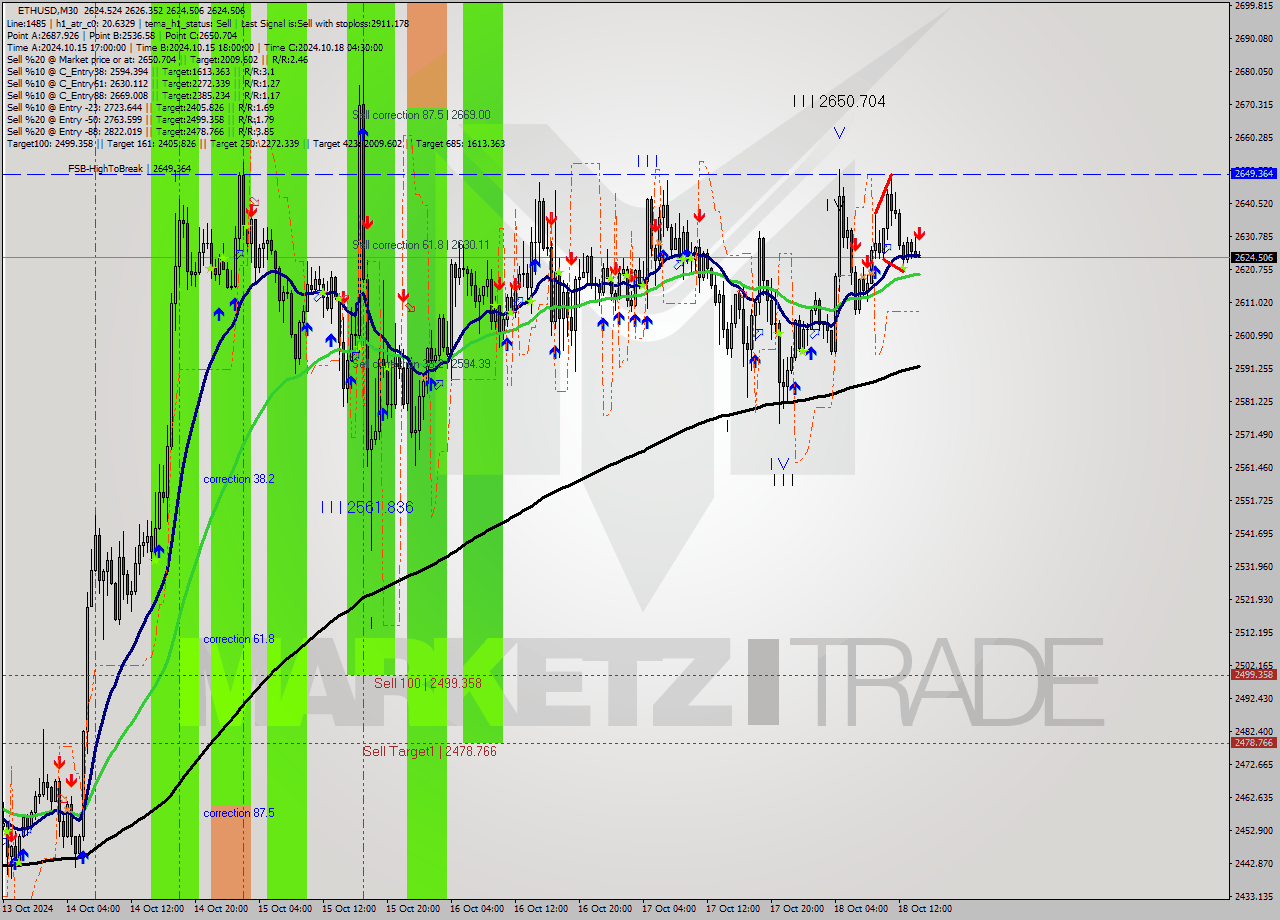
Task: Click the '16 Oct 04:00' time label
Action: (478, 909)
